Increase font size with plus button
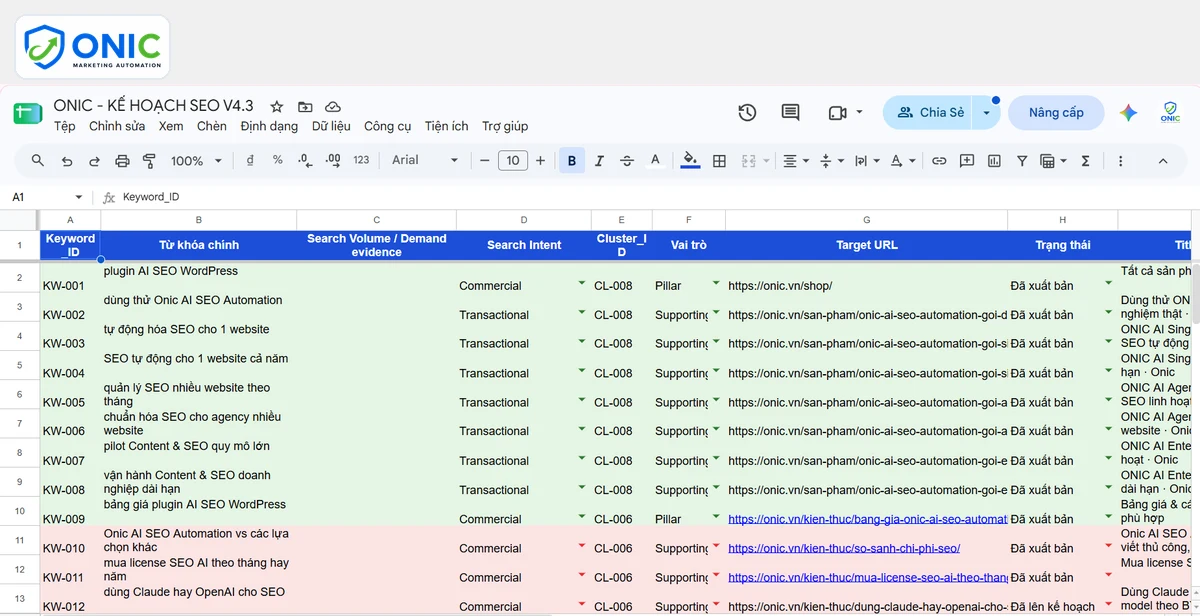The height and width of the screenshot is (616, 1200). [x=541, y=160]
